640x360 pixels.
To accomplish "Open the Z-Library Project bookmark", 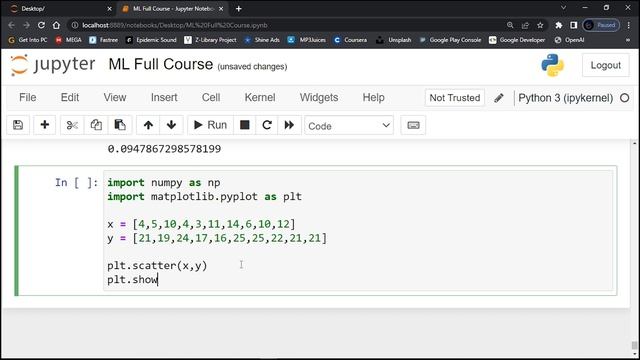I will (211, 40).
